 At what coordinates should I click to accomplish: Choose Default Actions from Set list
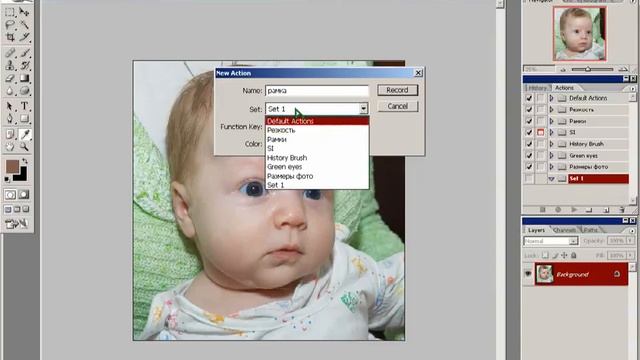pyautogui.click(x=317, y=121)
